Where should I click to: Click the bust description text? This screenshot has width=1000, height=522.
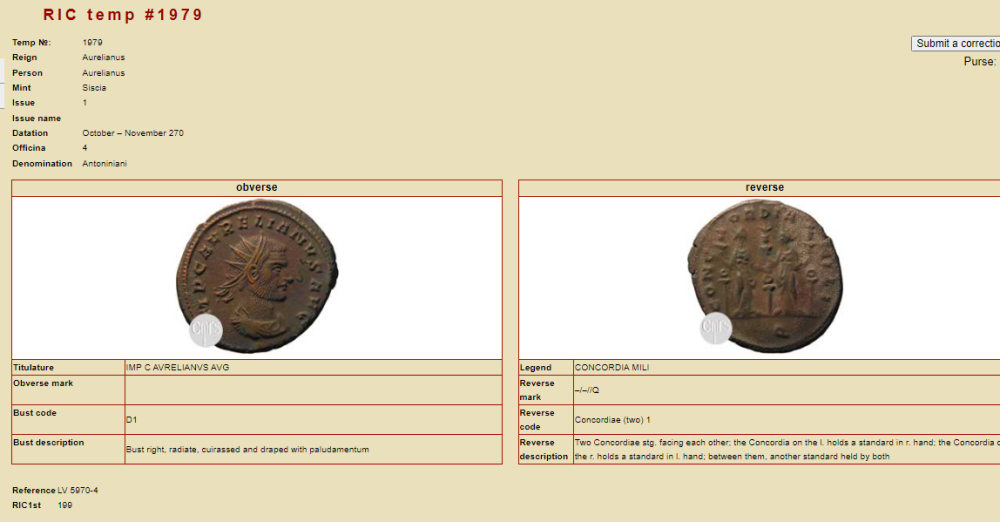247,450
